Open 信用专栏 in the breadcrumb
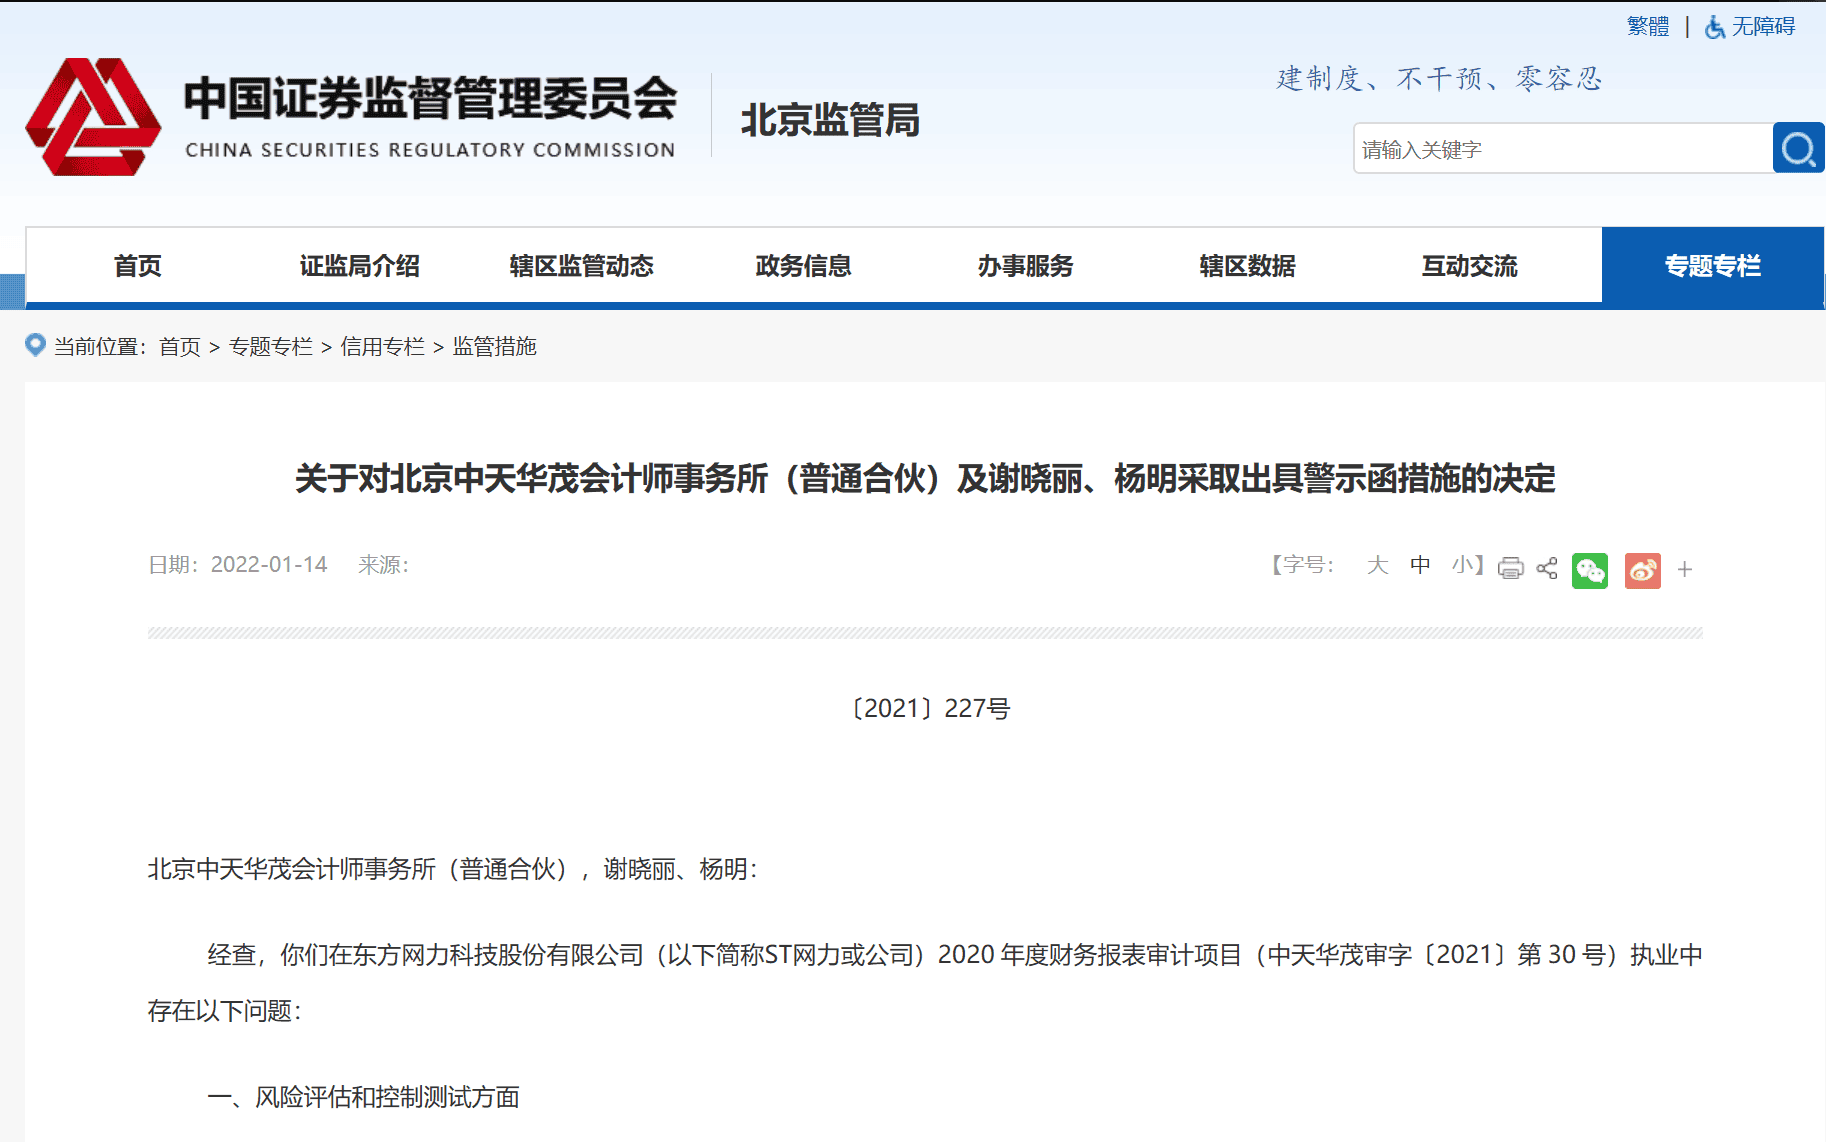Image resolution: width=1826 pixels, height=1142 pixels. [x=382, y=346]
